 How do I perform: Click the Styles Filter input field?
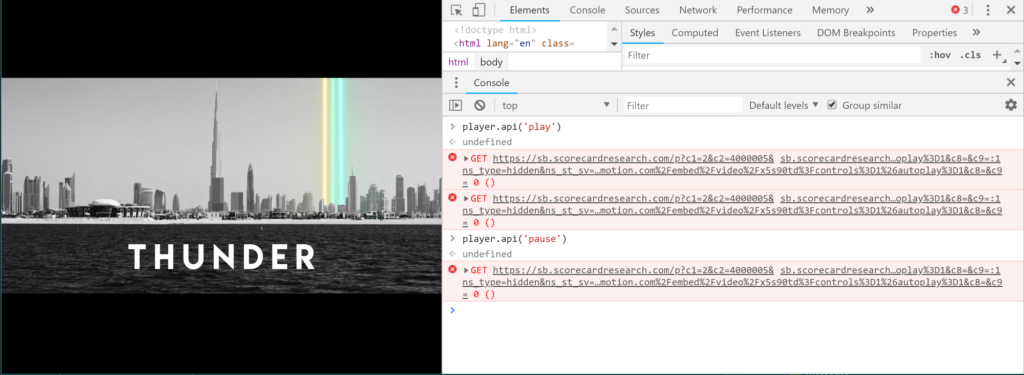pos(771,56)
